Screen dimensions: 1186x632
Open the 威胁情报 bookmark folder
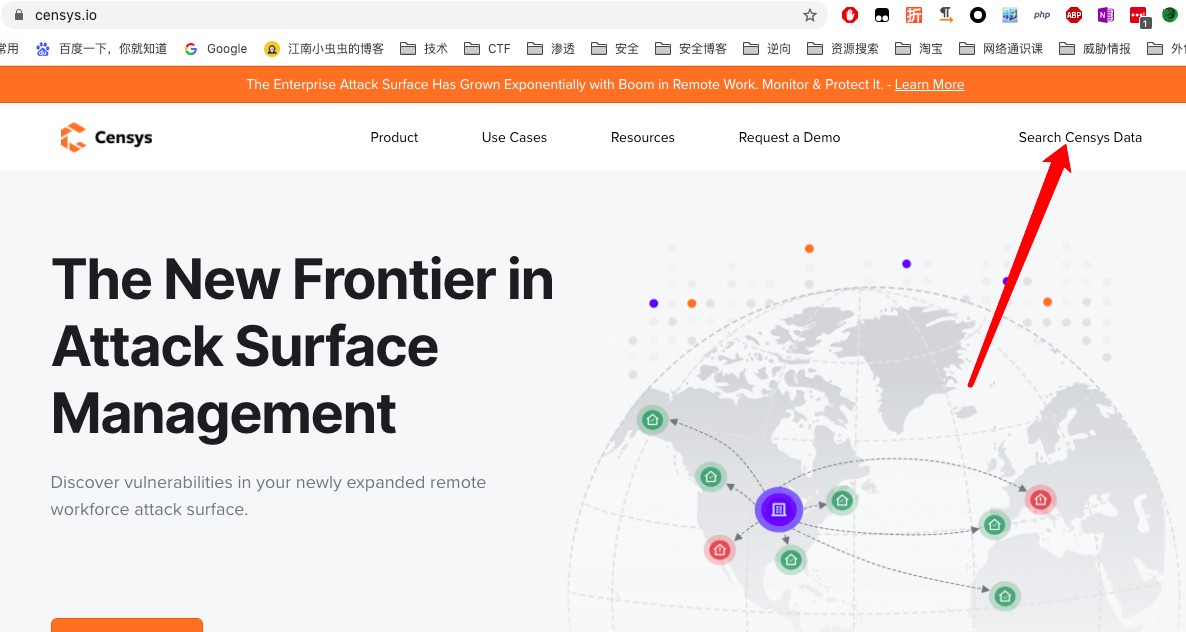coord(1095,49)
